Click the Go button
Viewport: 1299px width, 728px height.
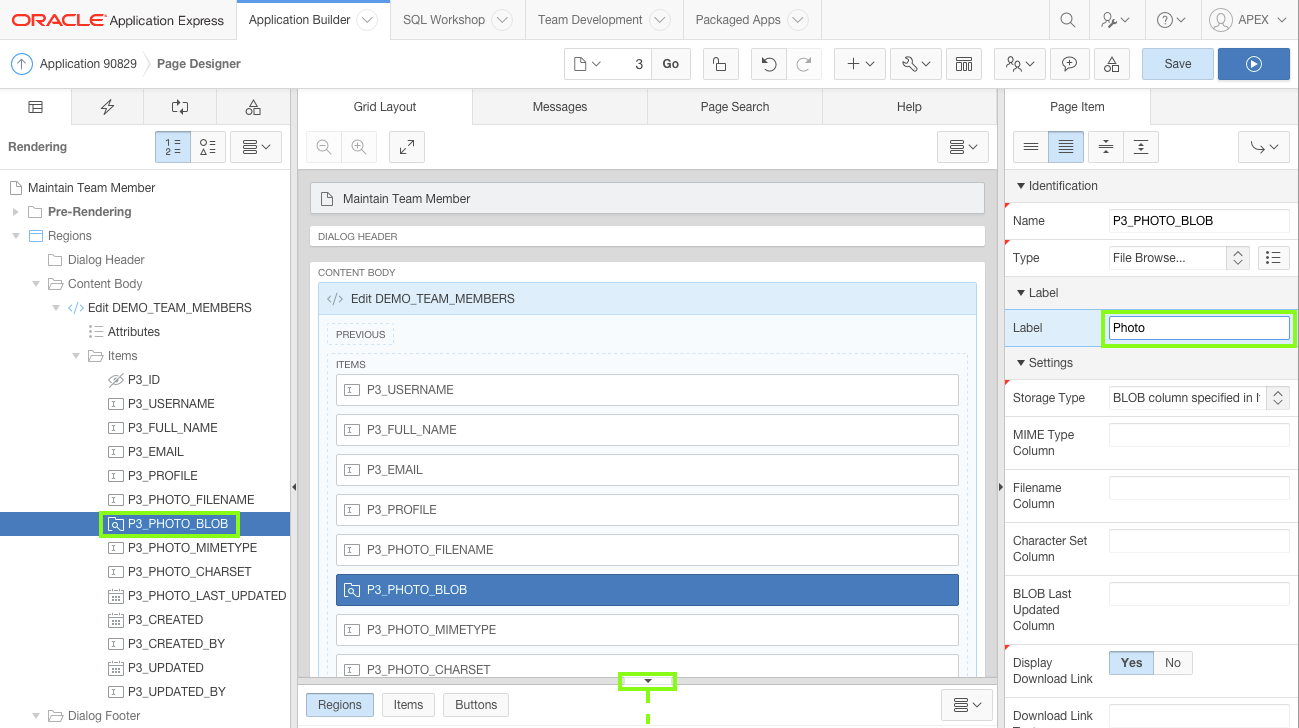671,64
